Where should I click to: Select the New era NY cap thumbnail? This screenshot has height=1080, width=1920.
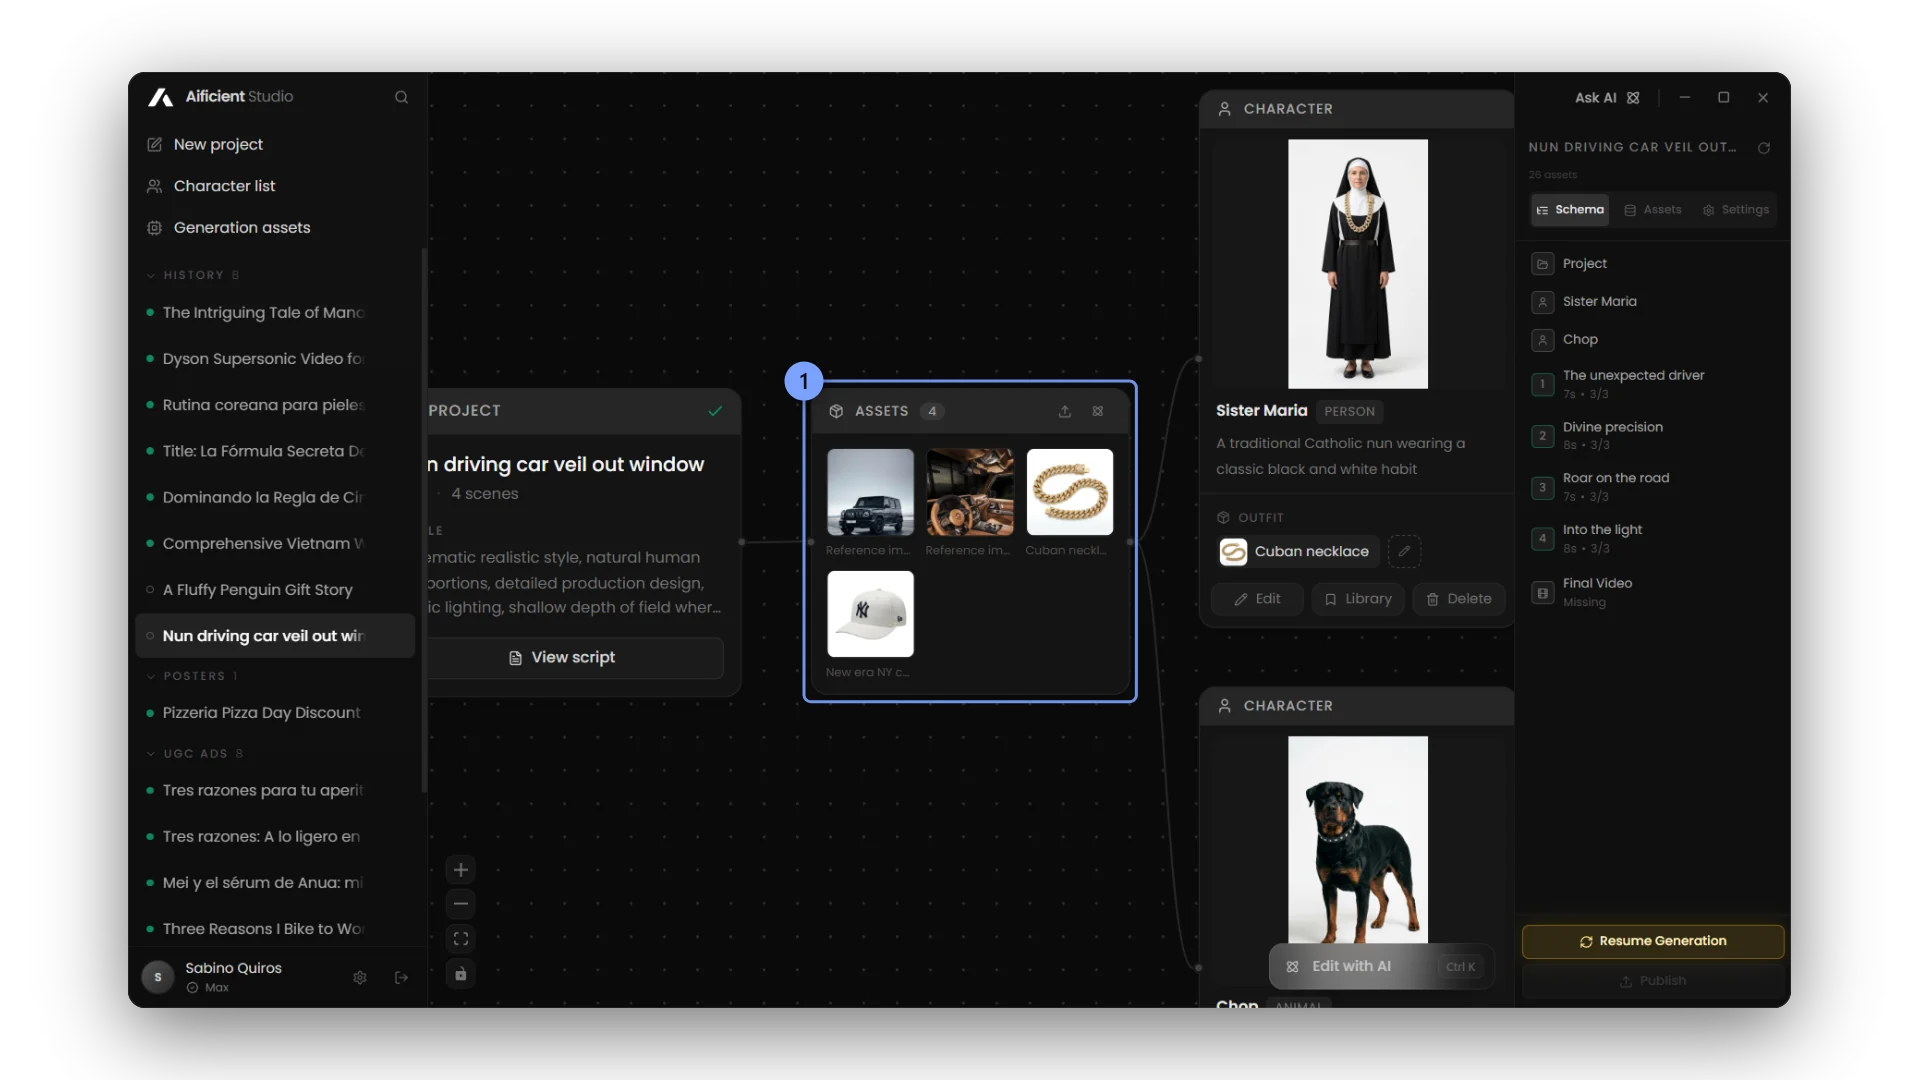coord(870,614)
